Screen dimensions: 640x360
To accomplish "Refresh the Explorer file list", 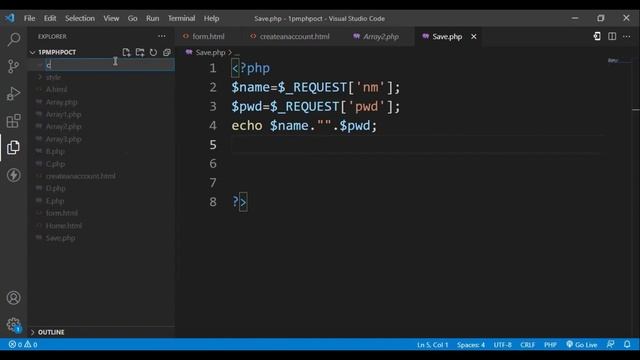I will [153, 52].
